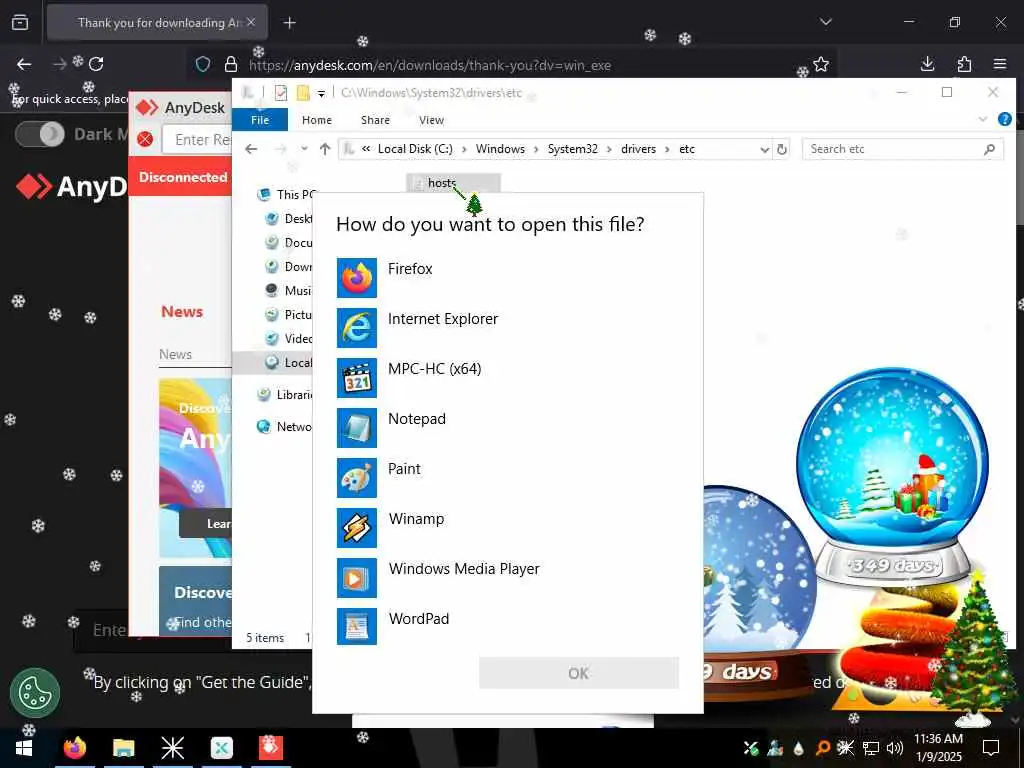The image size is (1024, 768).
Task: View site info via the padlock icon
Action: pos(231,64)
